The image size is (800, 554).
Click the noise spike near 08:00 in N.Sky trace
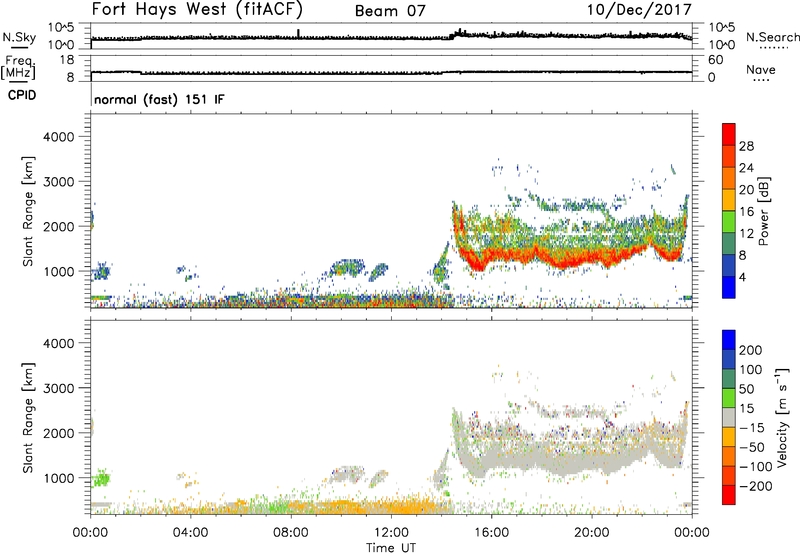[x=298, y=33]
